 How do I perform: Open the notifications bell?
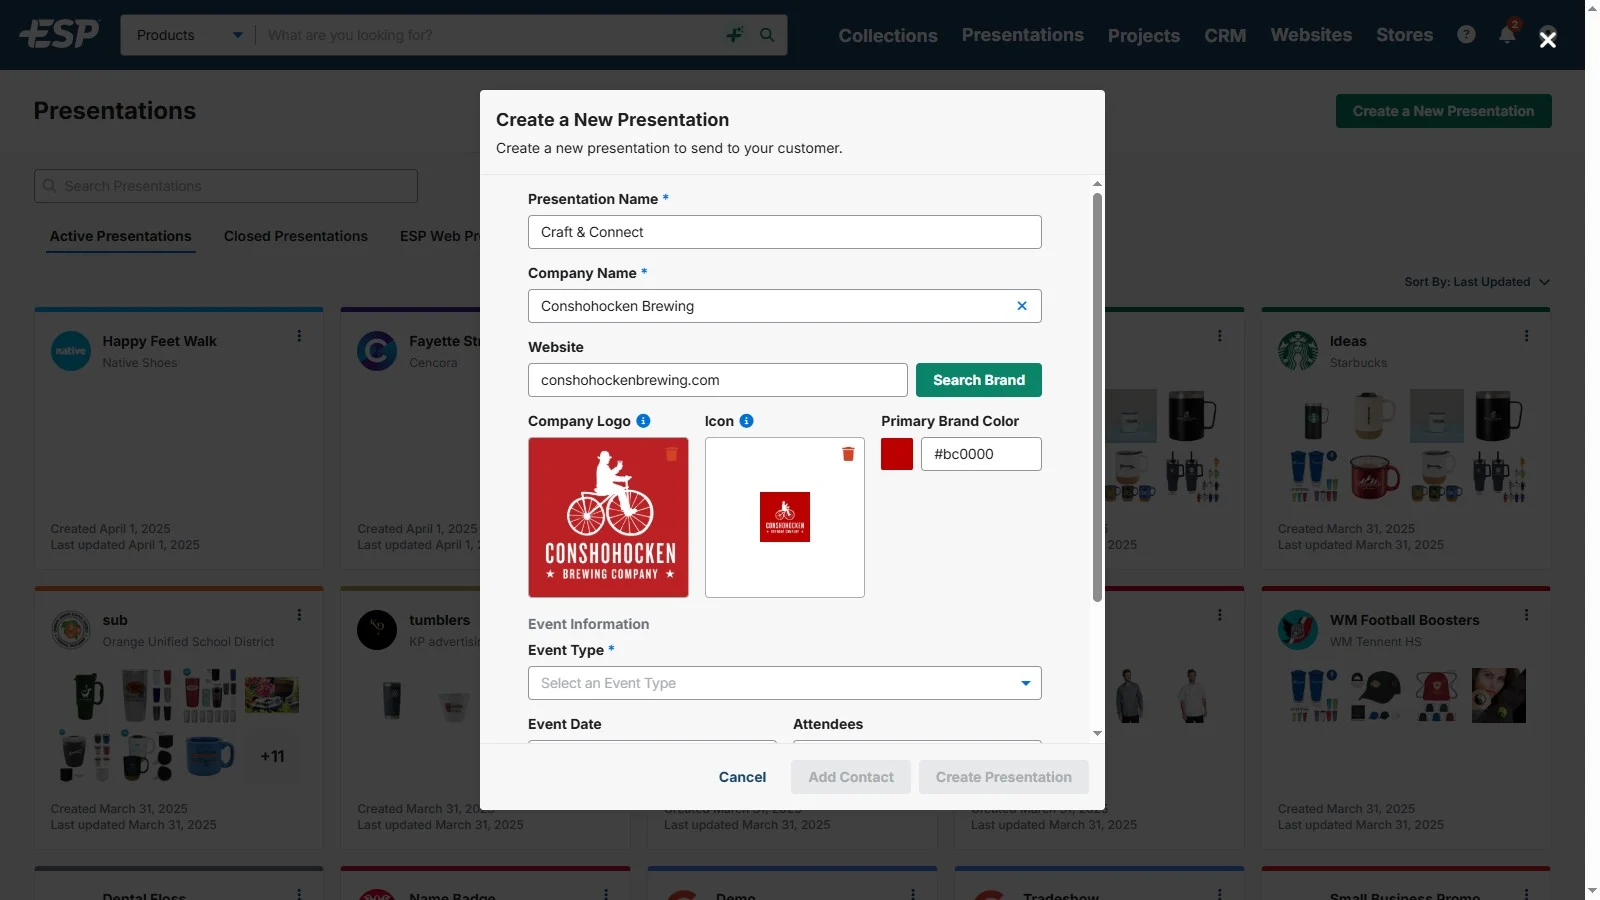(1507, 35)
